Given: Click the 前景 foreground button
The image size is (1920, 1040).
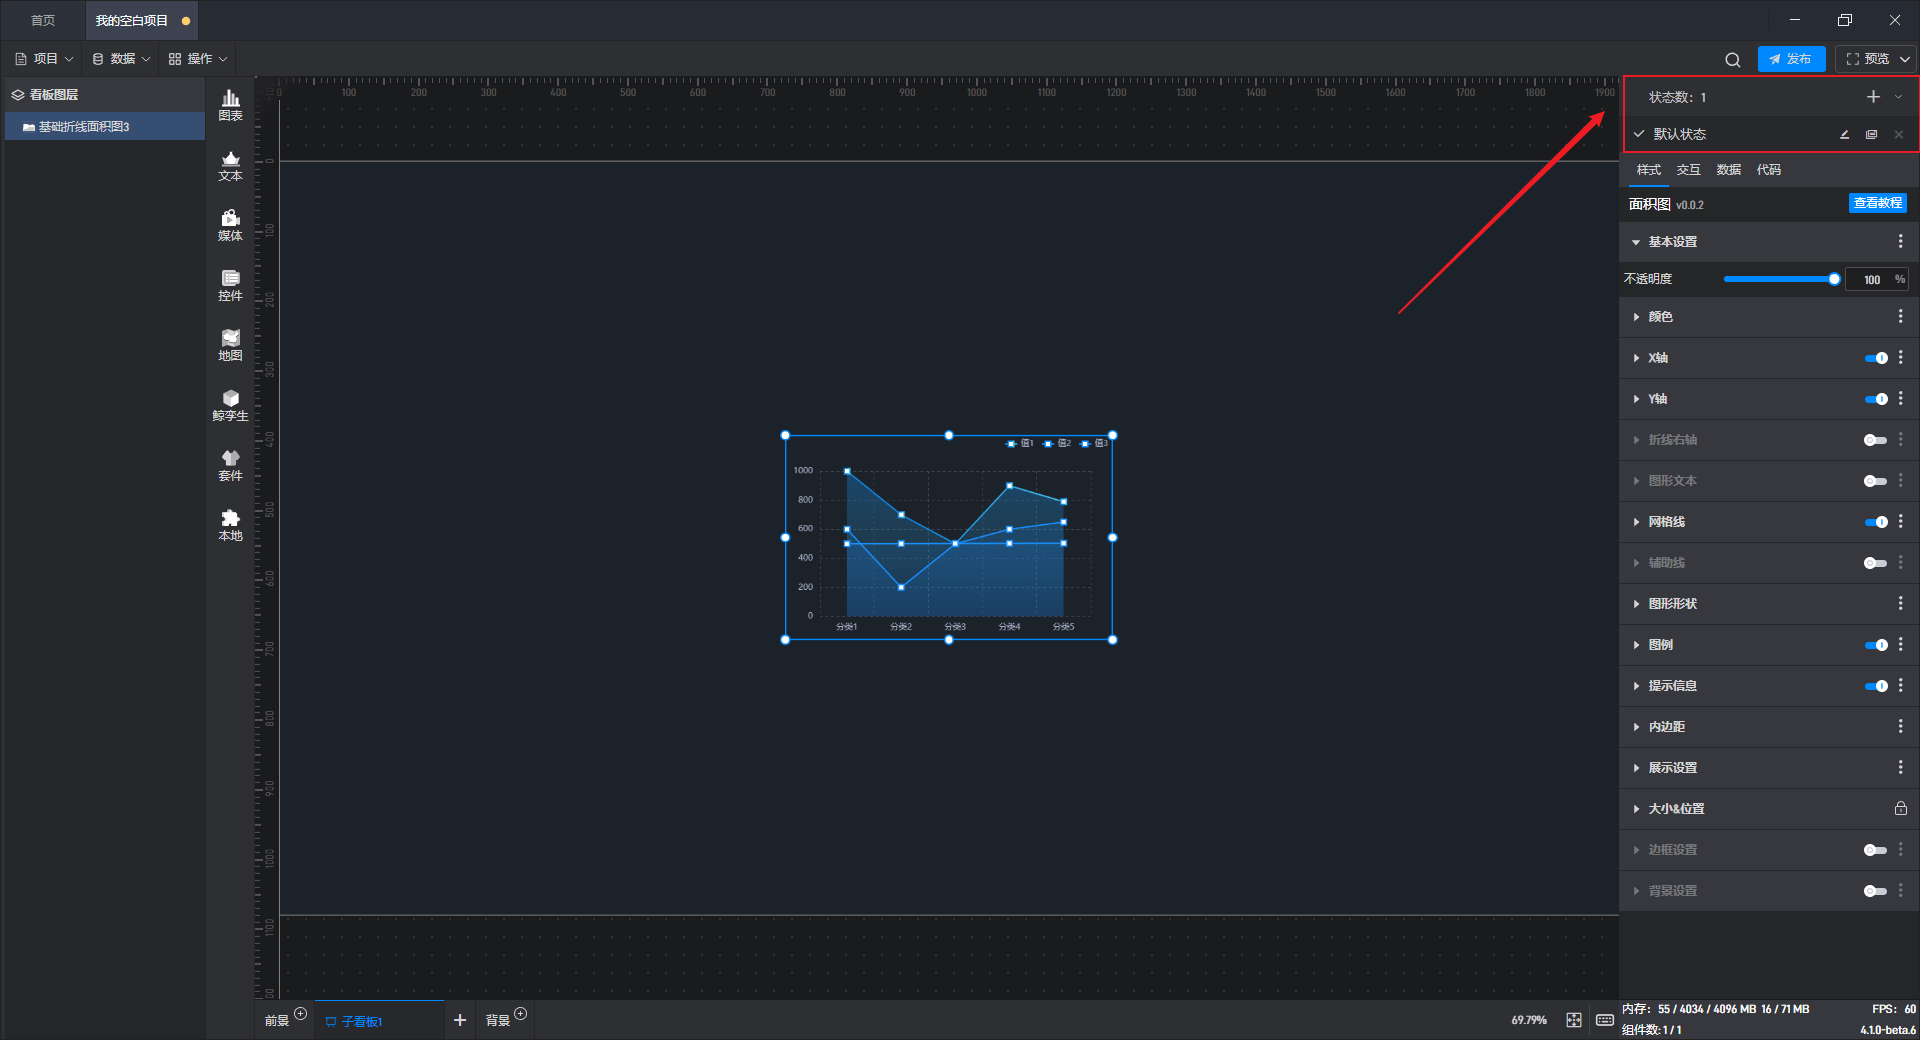Looking at the screenshot, I should [x=277, y=1021].
